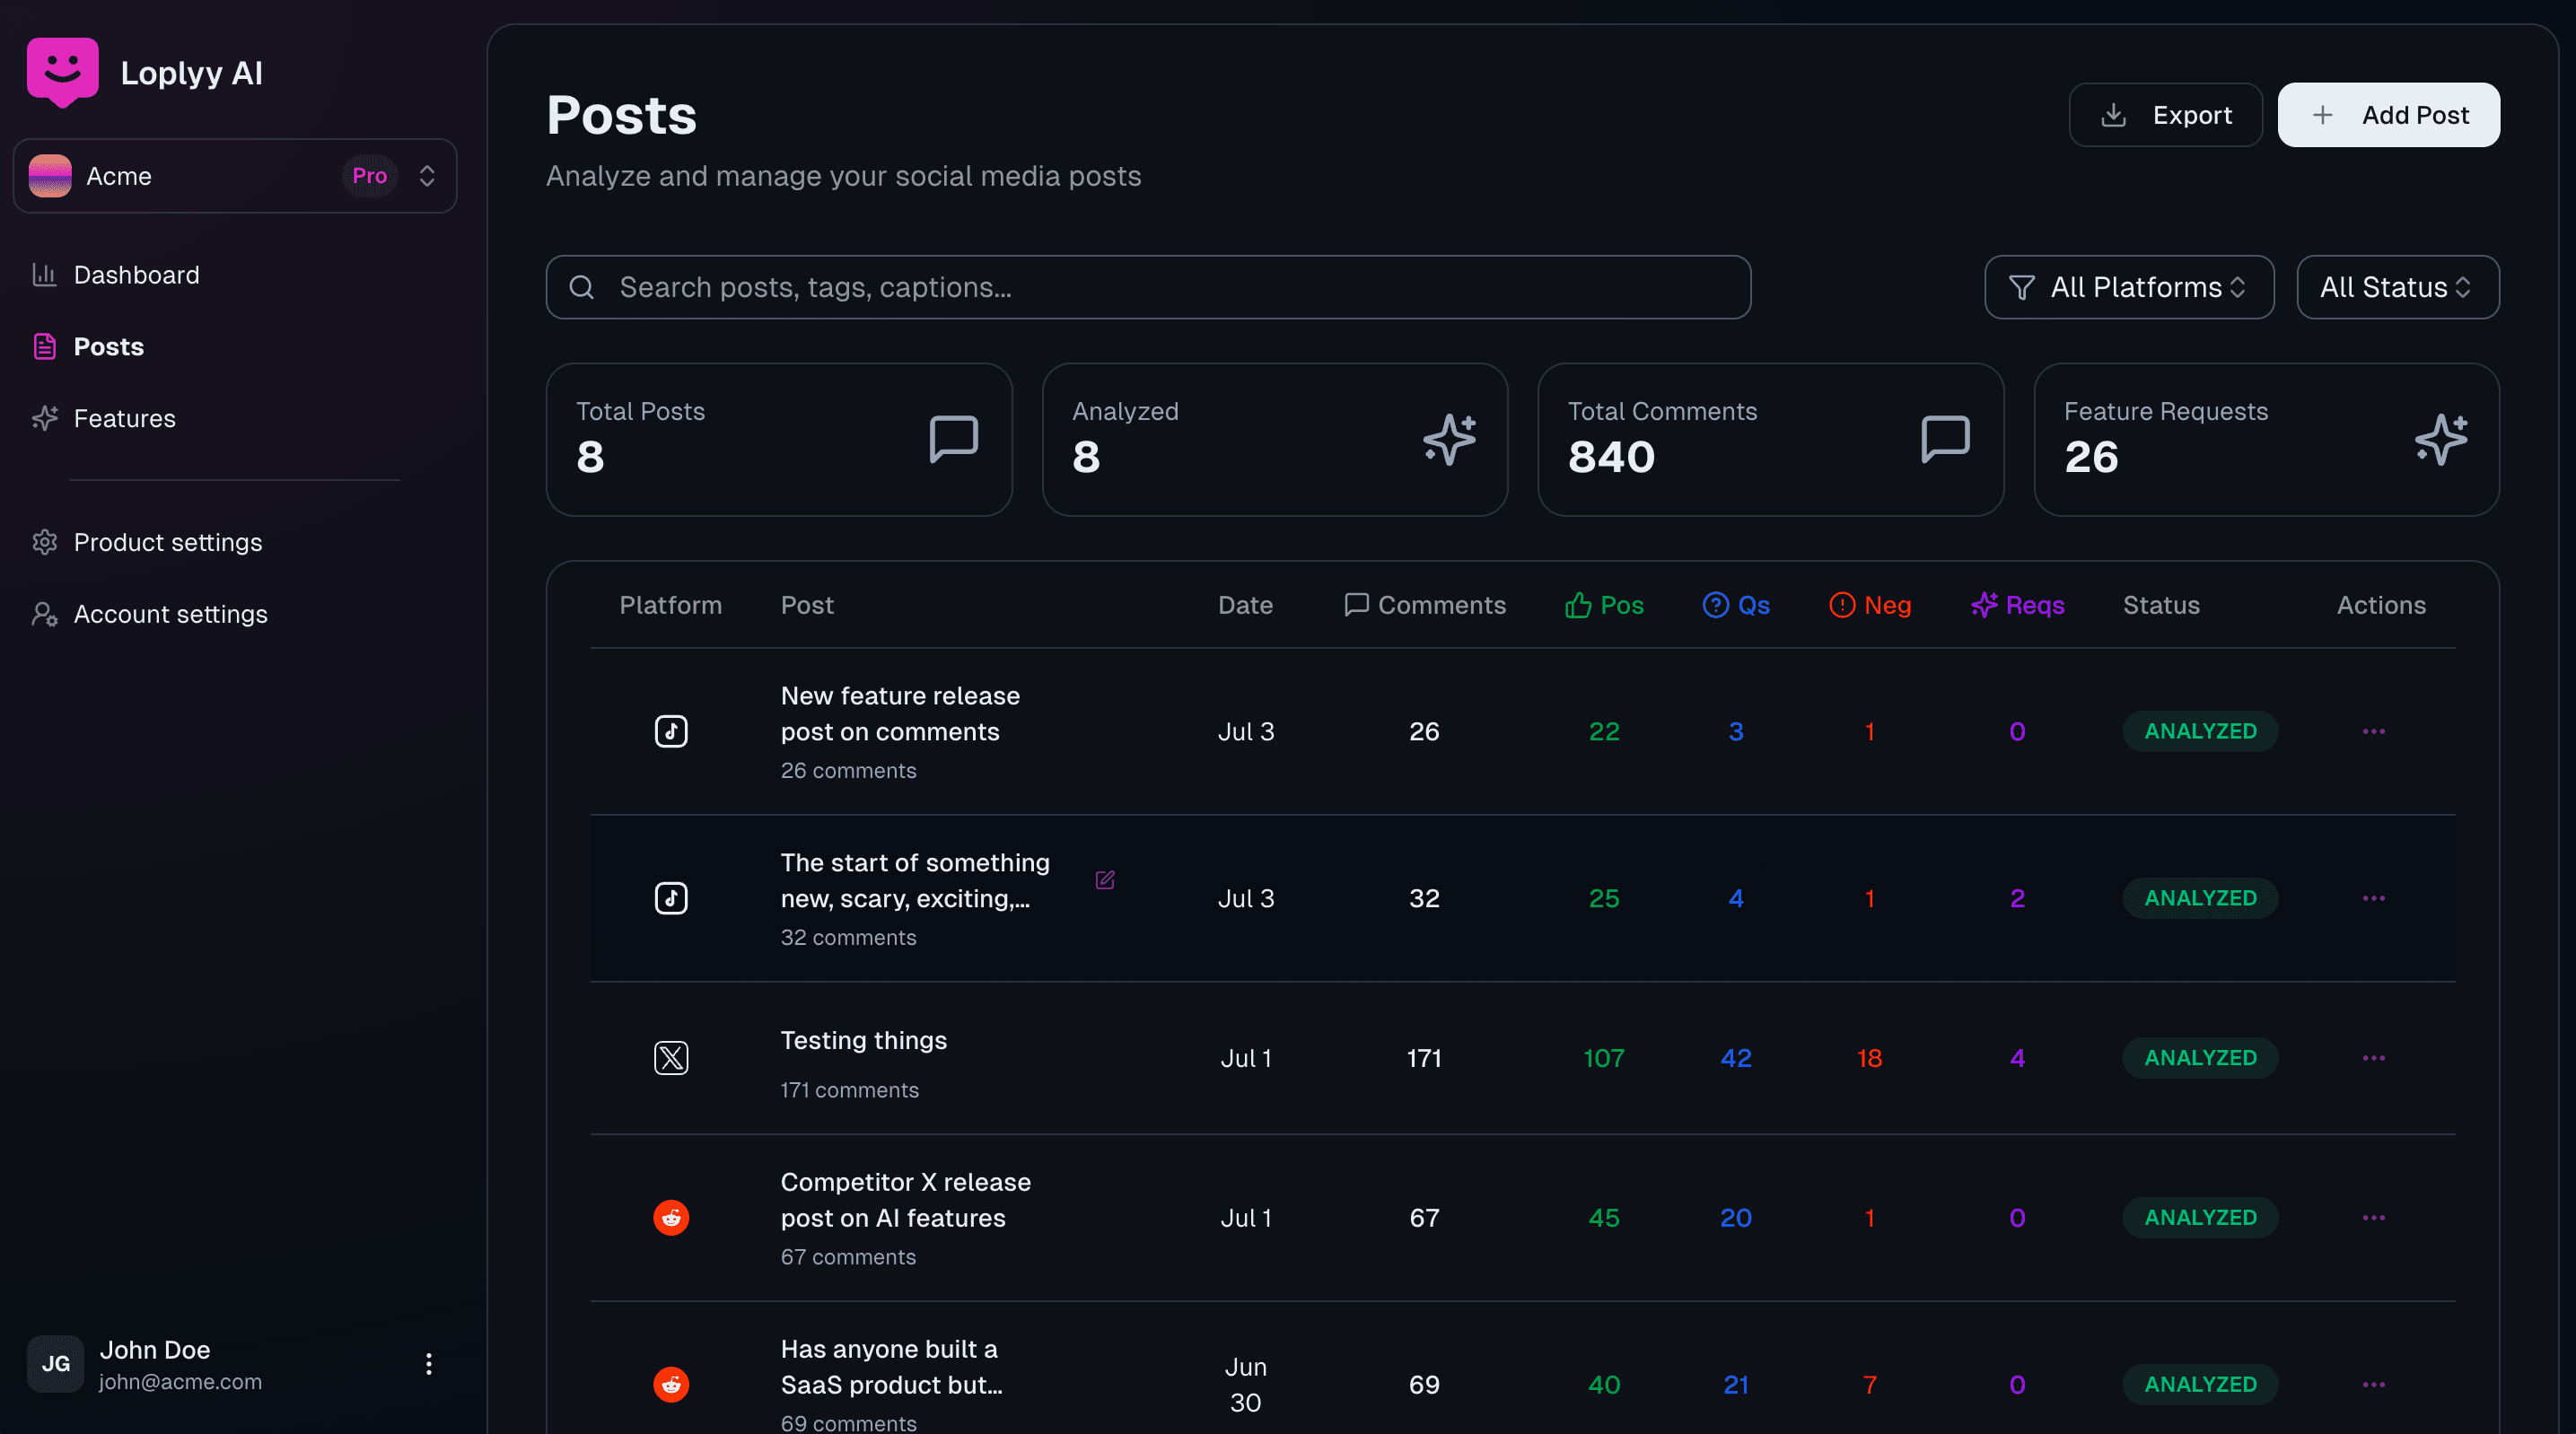Click the Features sparkle icon in sidebar

44,418
